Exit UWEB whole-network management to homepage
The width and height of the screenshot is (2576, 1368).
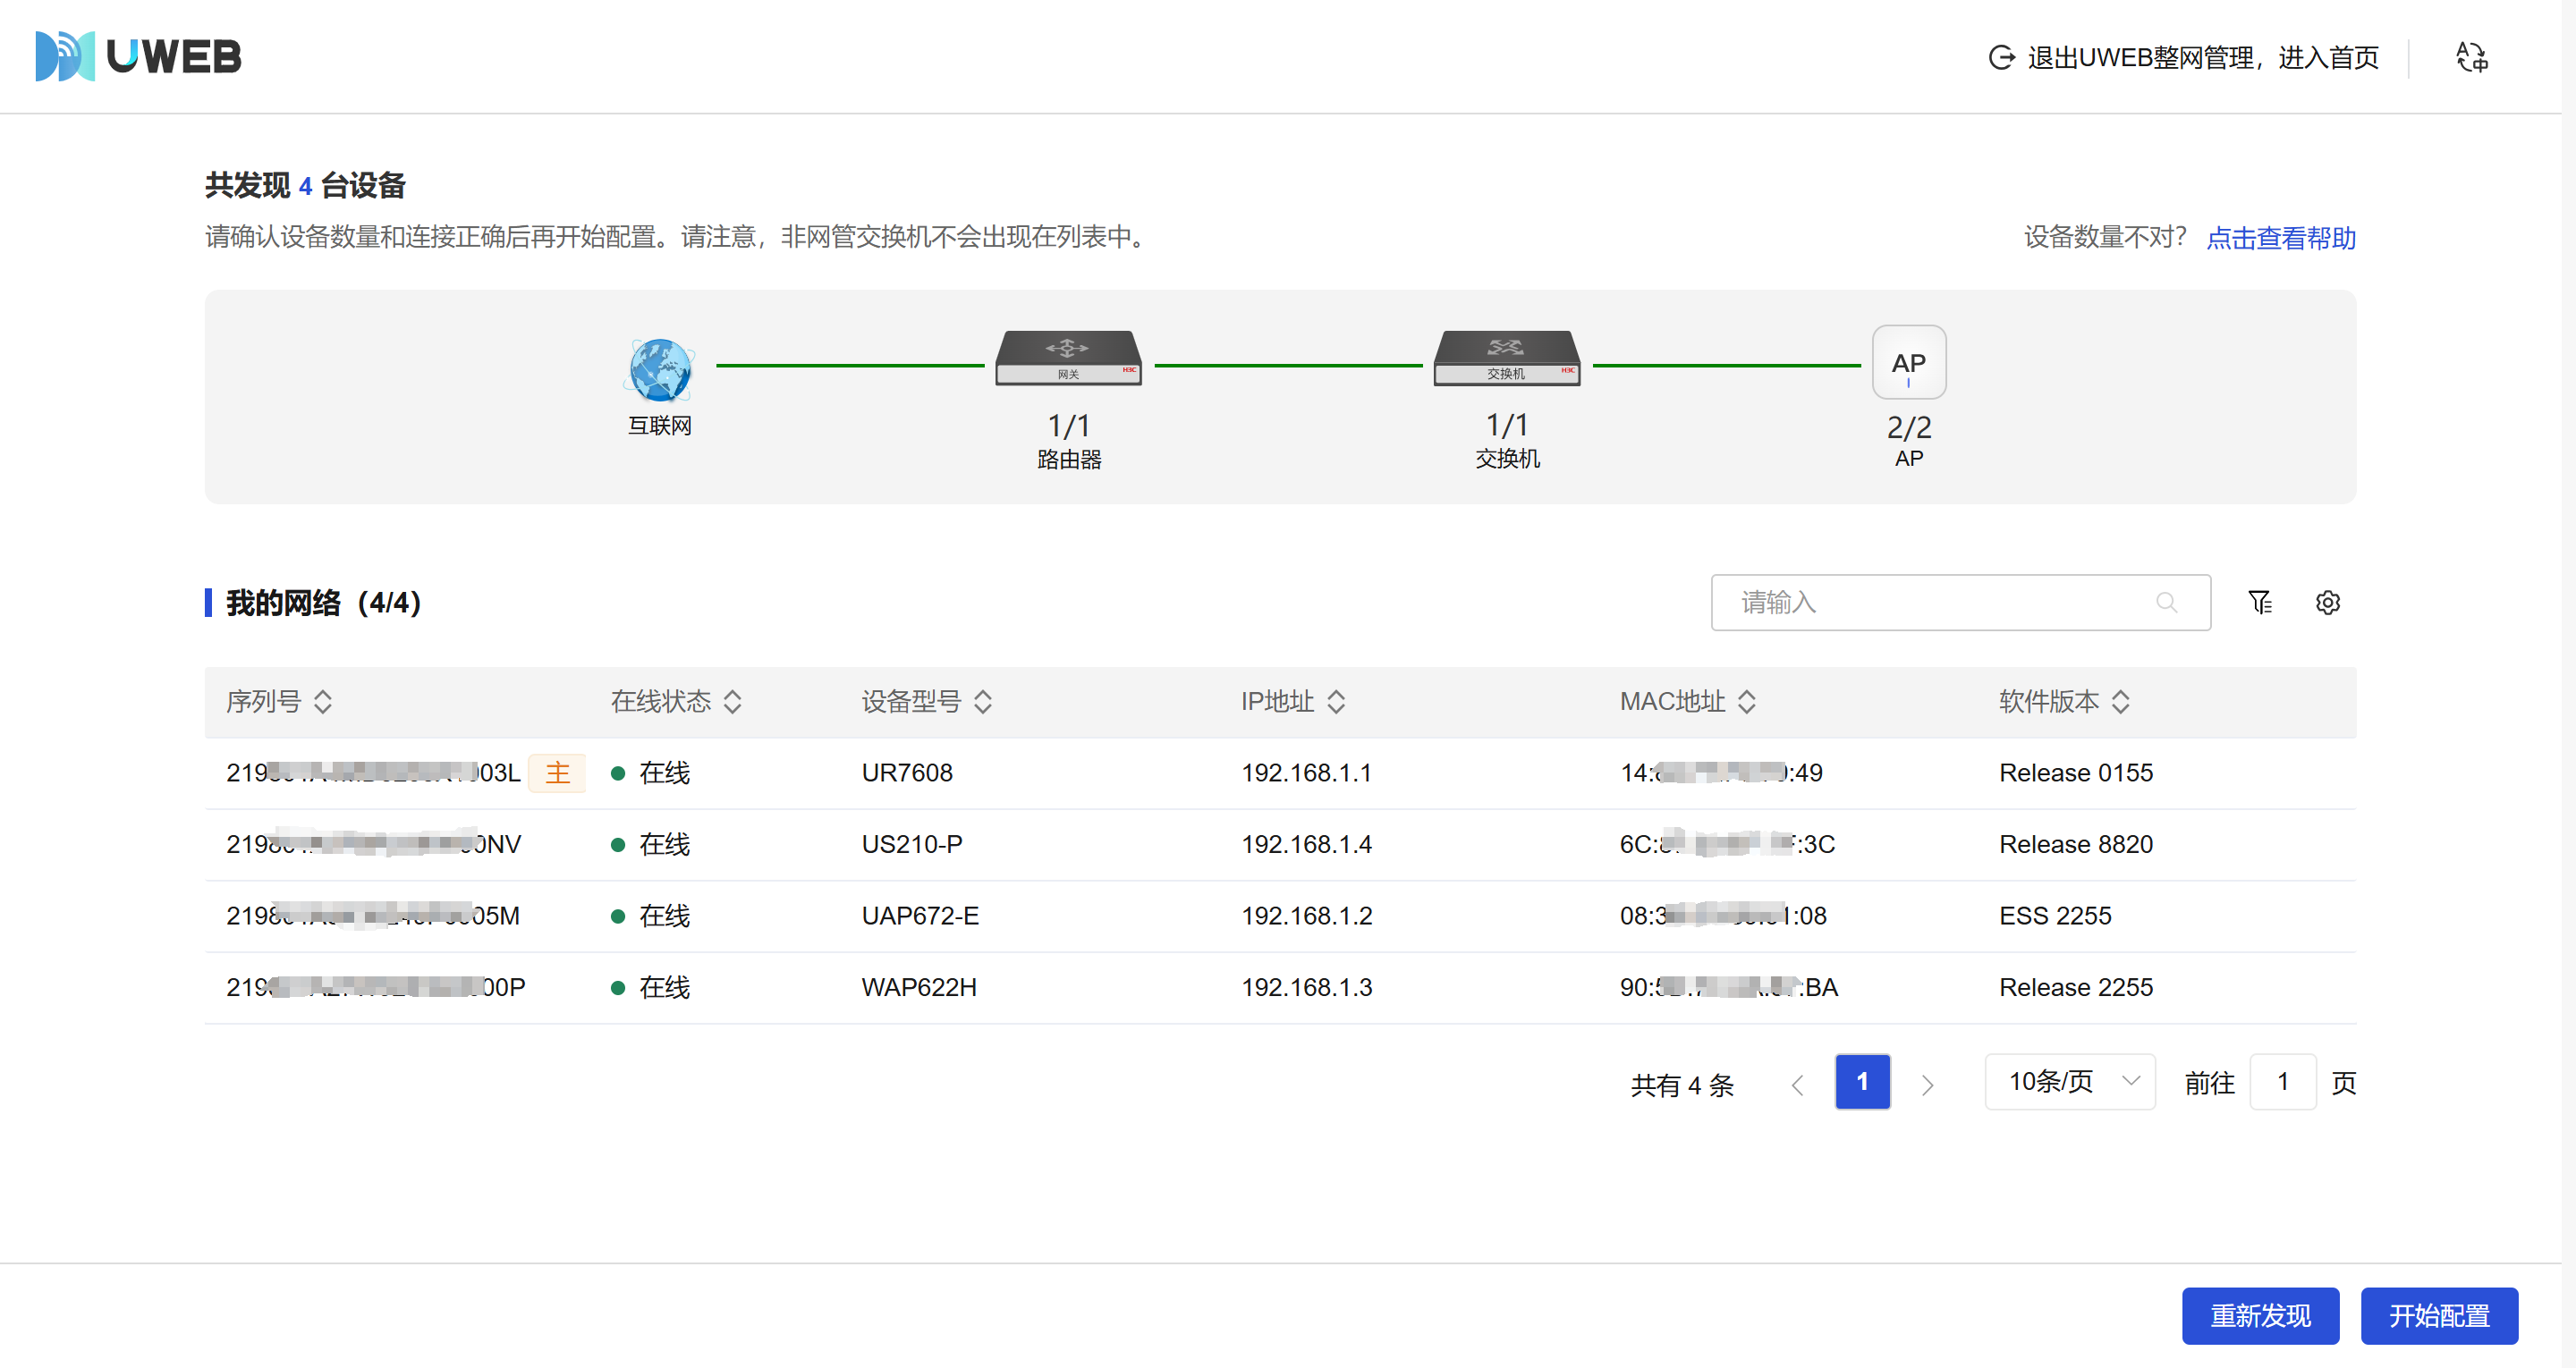click(2184, 57)
